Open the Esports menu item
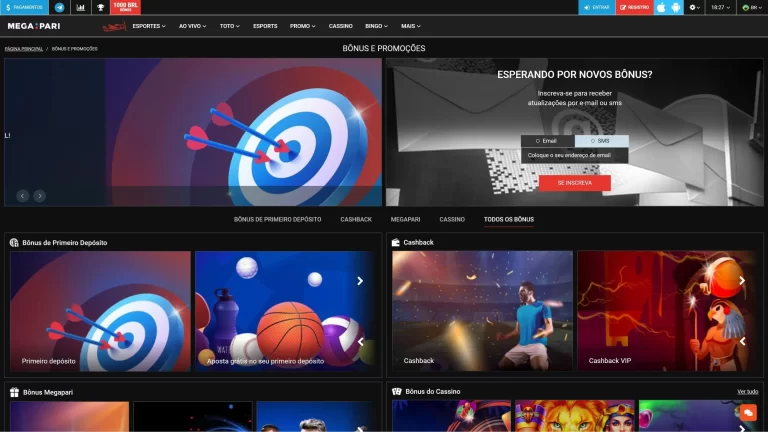The height and width of the screenshot is (432, 768). (x=265, y=26)
